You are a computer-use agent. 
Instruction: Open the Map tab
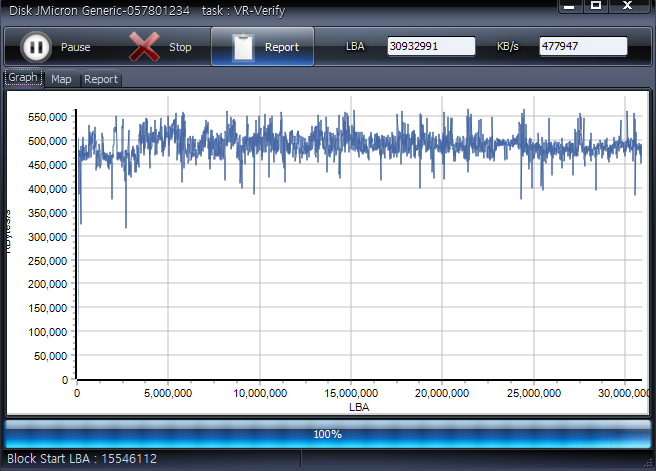pyautogui.click(x=61, y=79)
